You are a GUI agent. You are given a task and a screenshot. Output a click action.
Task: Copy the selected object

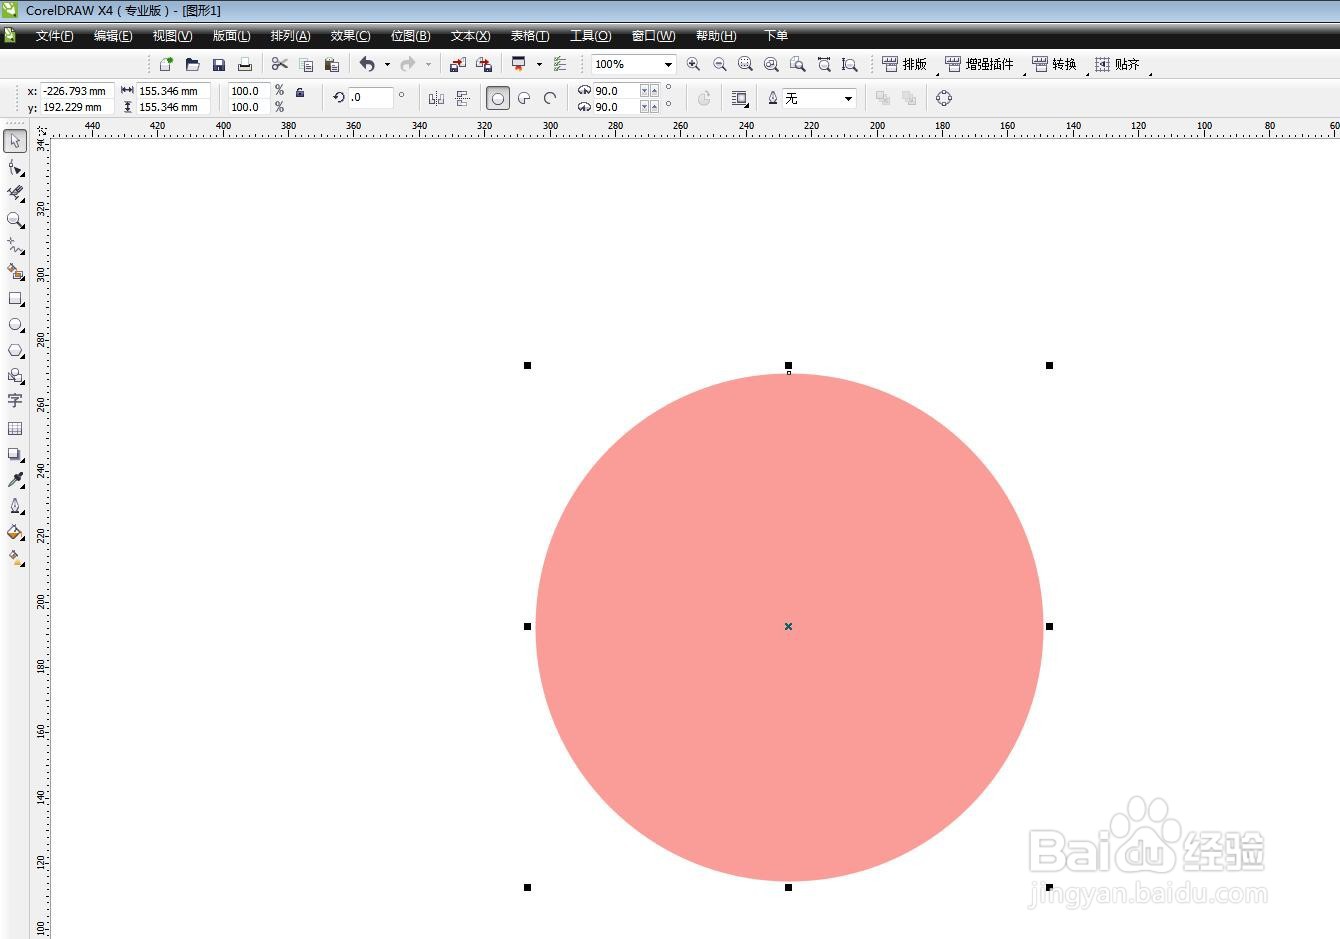click(x=306, y=64)
